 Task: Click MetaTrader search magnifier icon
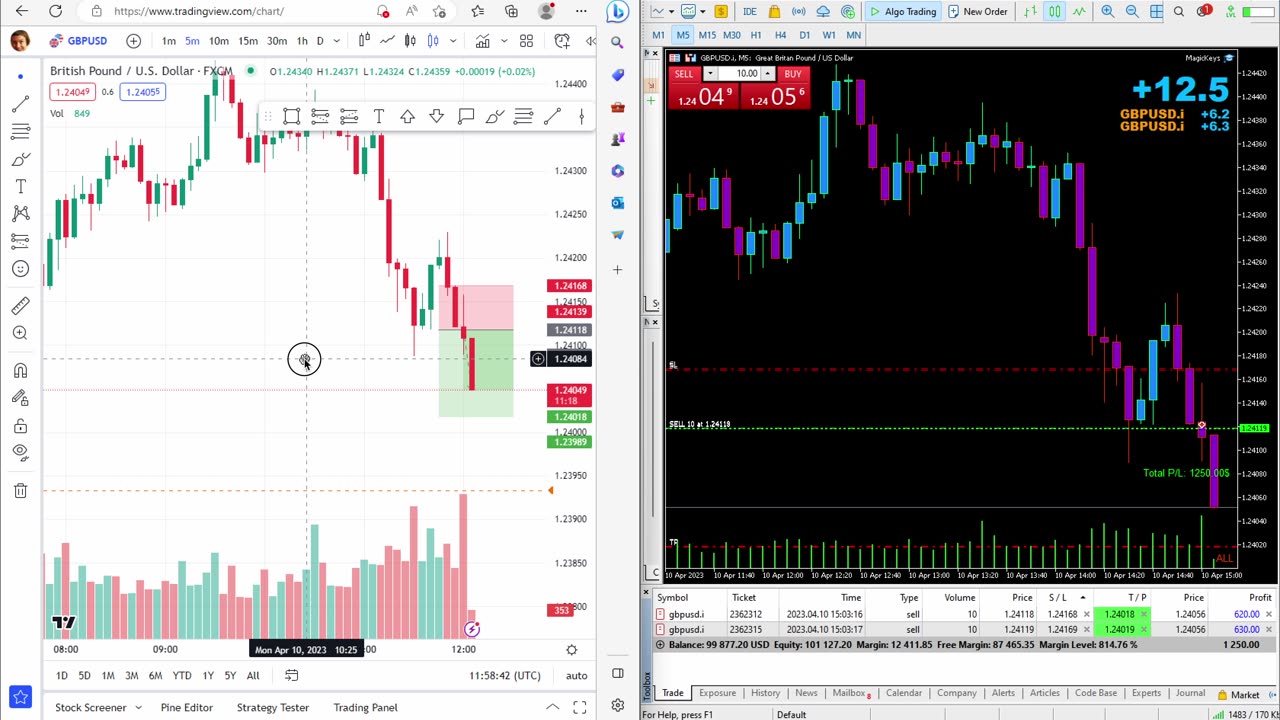pyautogui.click(x=1179, y=11)
